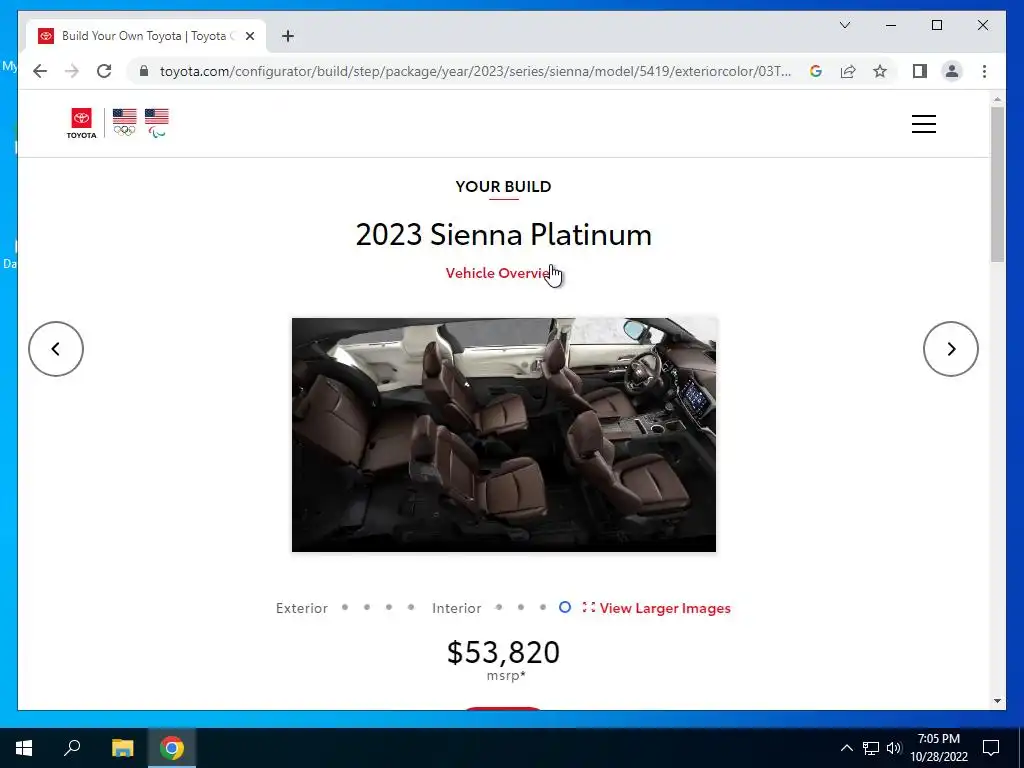Bookmark this page with the star
The image size is (1024, 768).
(880, 71)
